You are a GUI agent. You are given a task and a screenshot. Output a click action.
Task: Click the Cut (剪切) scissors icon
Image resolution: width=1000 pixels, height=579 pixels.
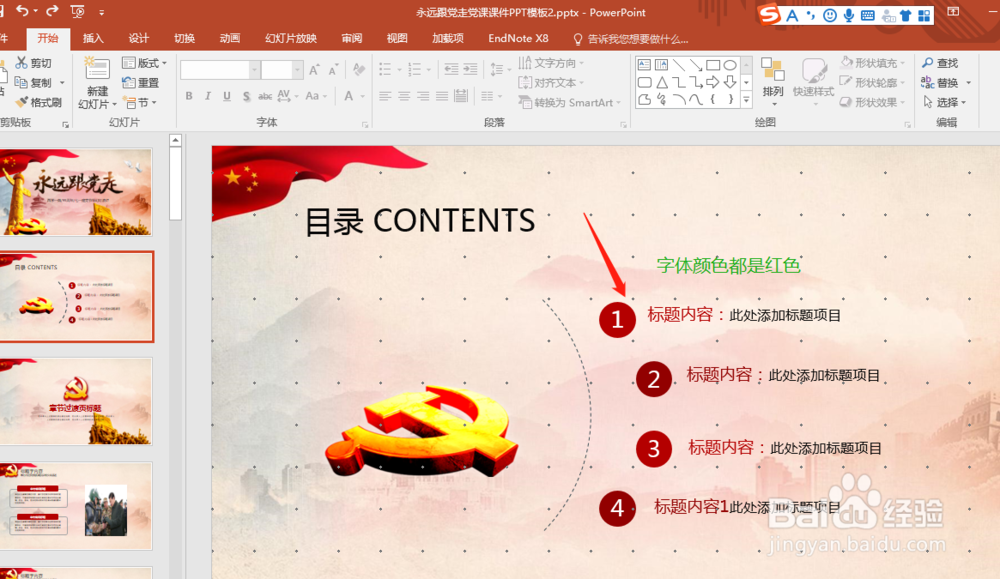(x=22, y=62)
